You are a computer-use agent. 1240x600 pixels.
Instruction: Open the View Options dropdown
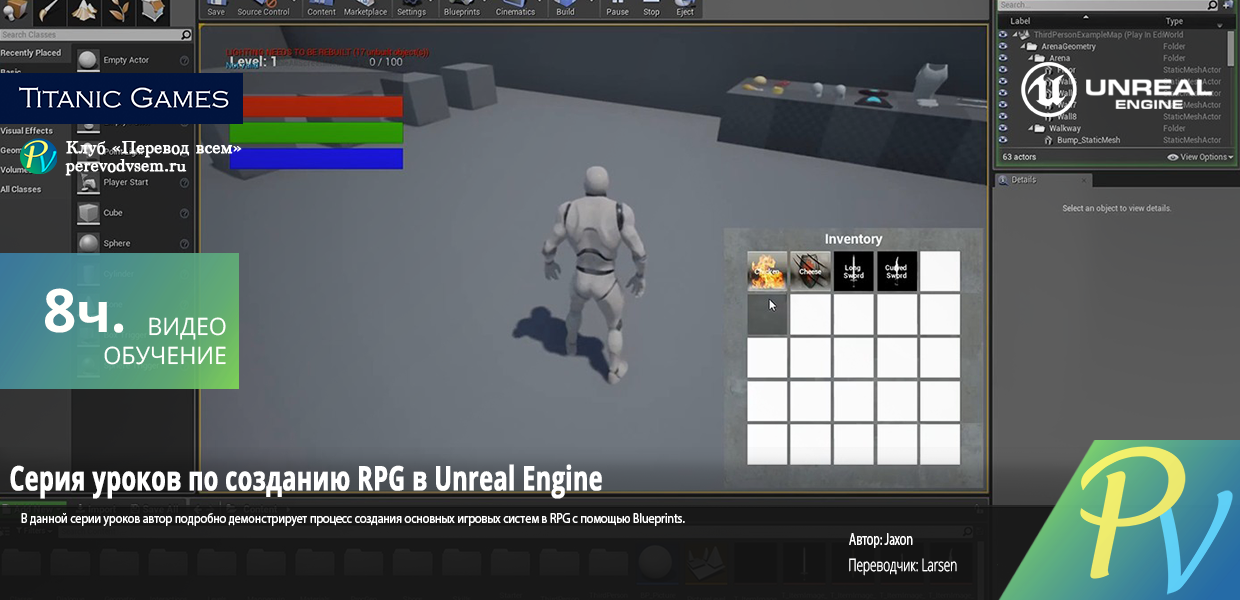1200,157
